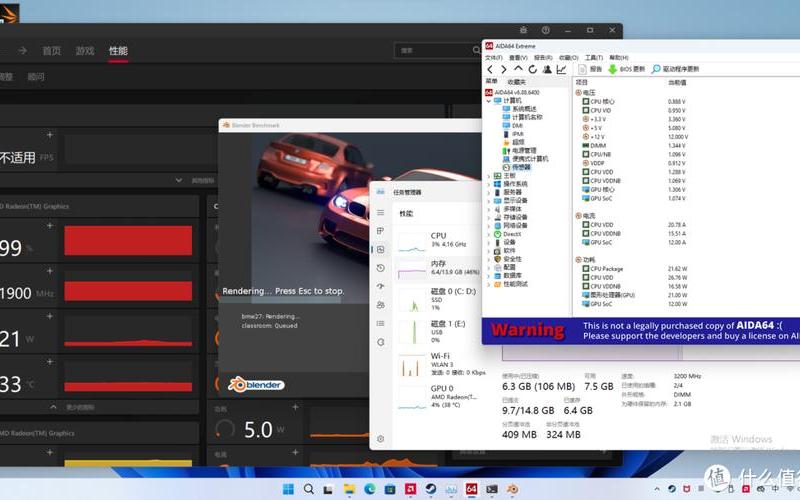The height and width of the screenshot is (500, 800).
Task: Click the AIDA64 up-level arrow
Action: click(518, 69)
